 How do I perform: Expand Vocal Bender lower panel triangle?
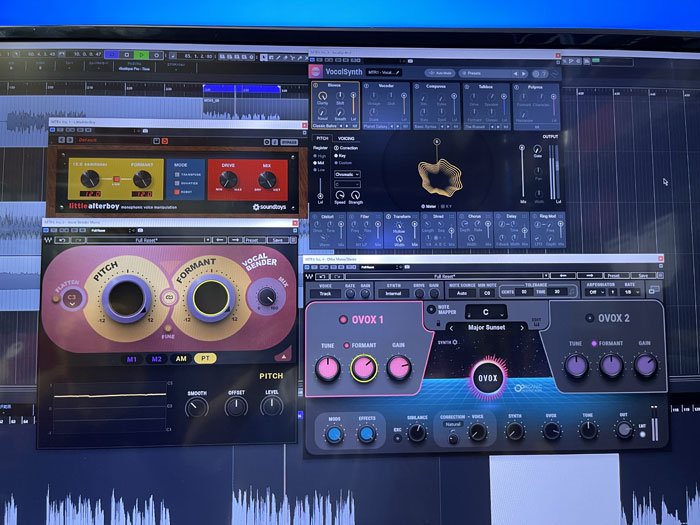[283, 356]
